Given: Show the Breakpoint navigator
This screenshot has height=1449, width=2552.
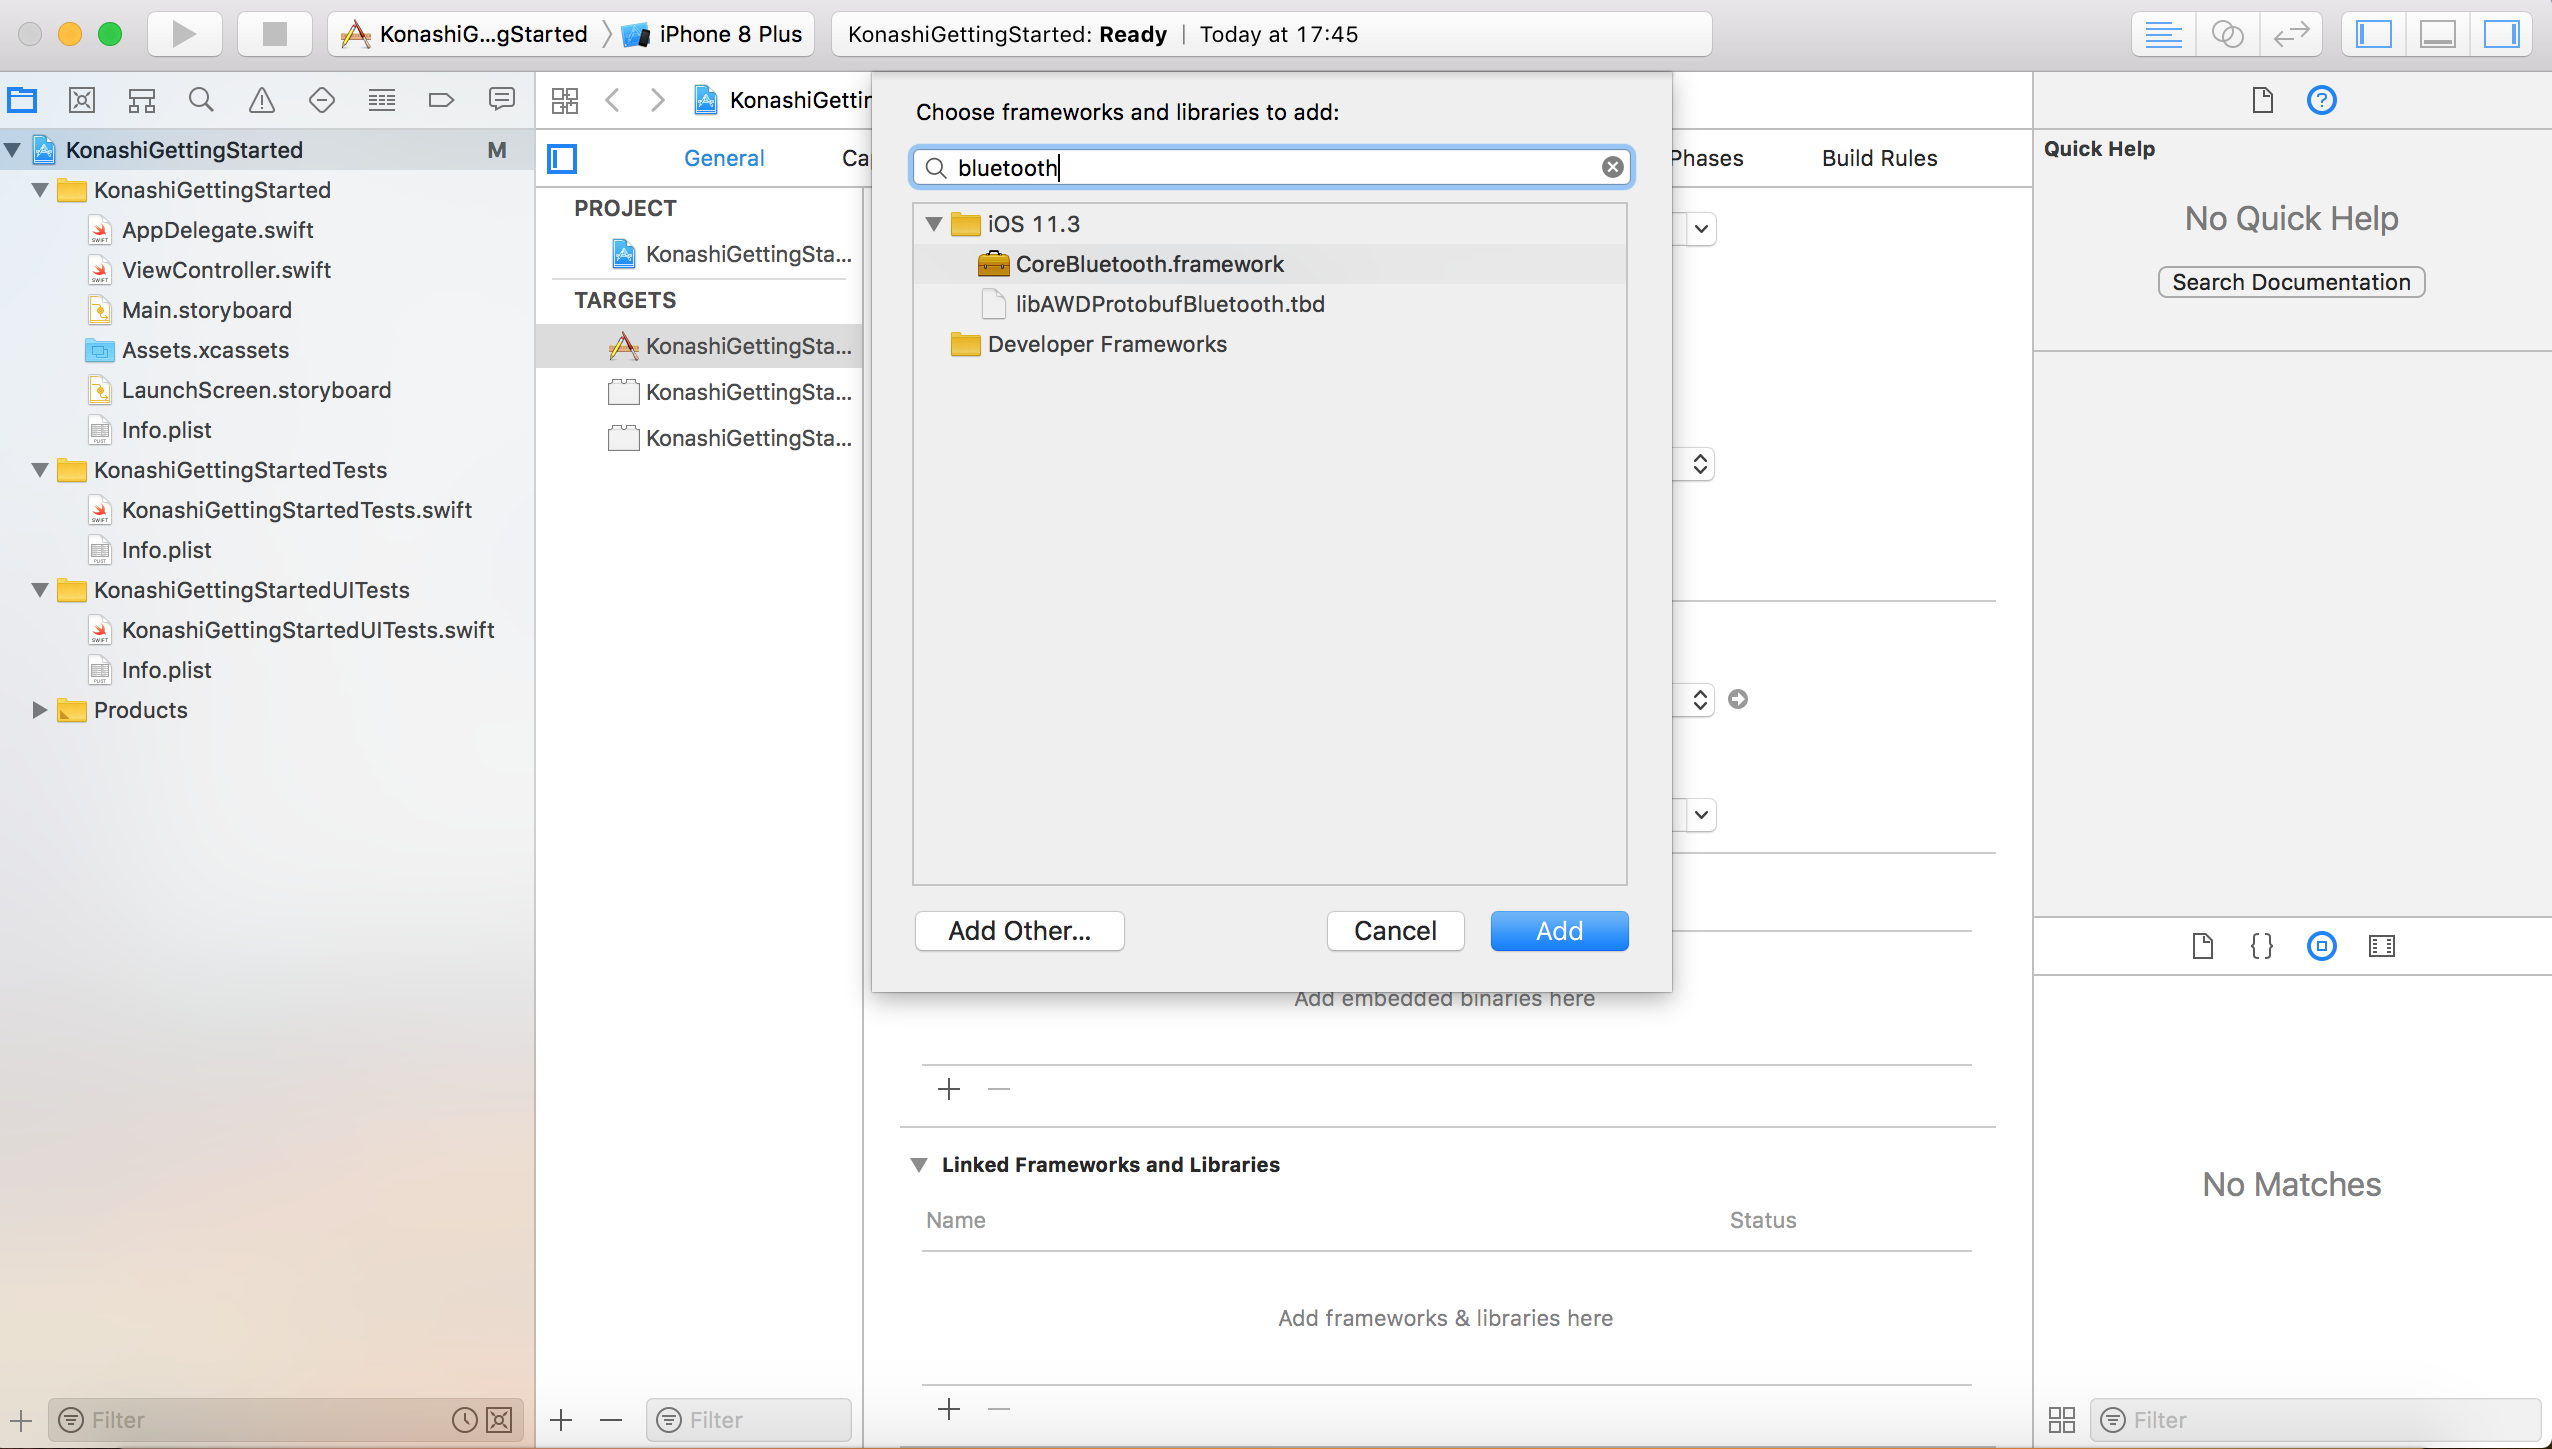Looking at the screenshot, I should [441, 100].
